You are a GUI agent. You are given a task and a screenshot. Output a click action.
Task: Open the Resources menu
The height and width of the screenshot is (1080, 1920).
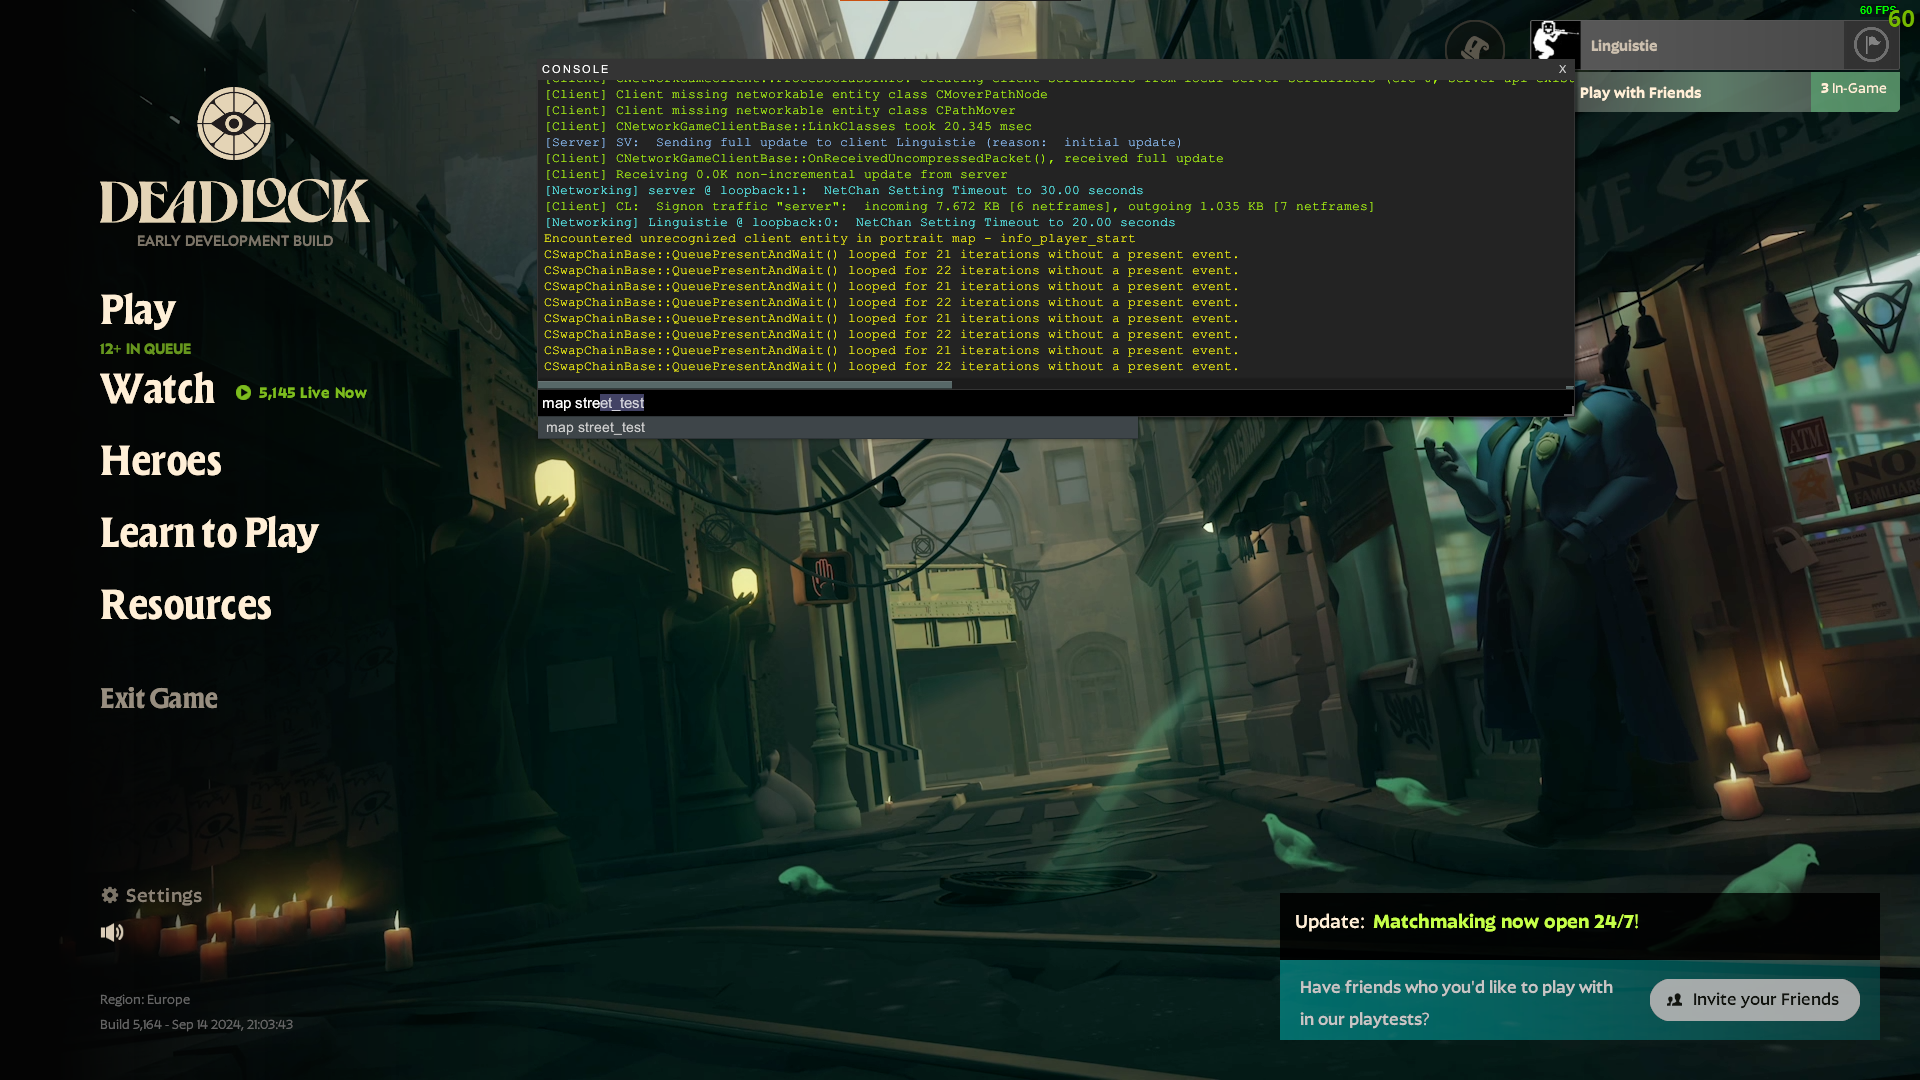(x=185, y=605)
